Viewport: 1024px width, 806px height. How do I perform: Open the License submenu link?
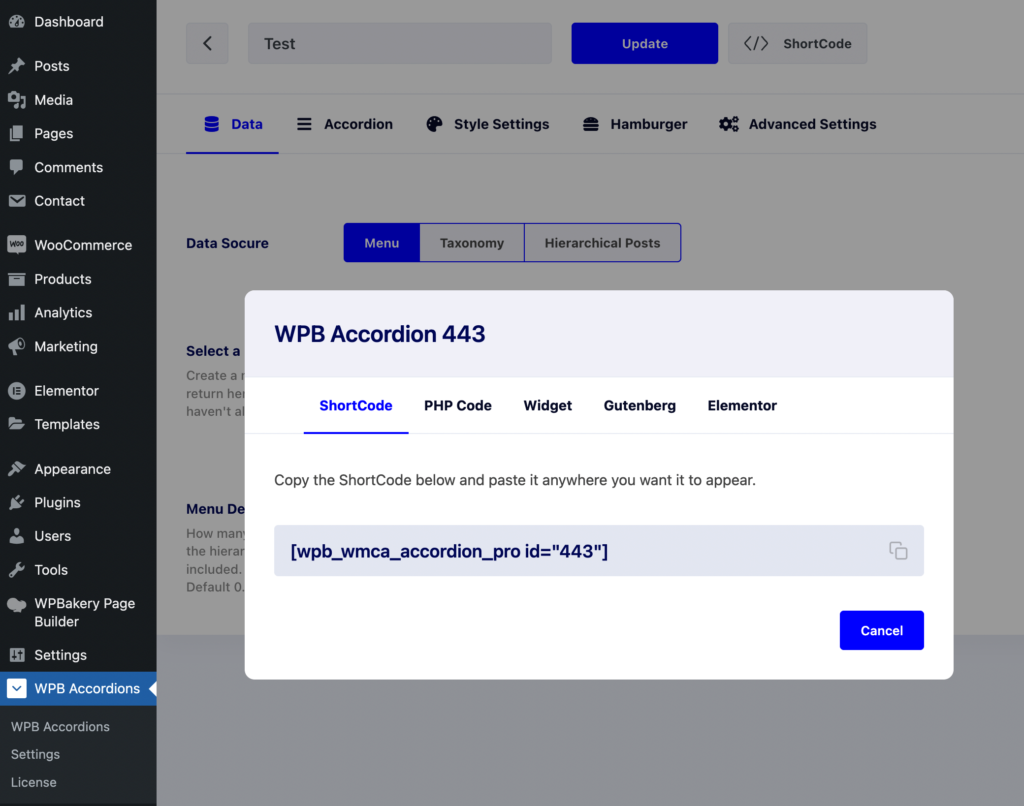point(34,782)
